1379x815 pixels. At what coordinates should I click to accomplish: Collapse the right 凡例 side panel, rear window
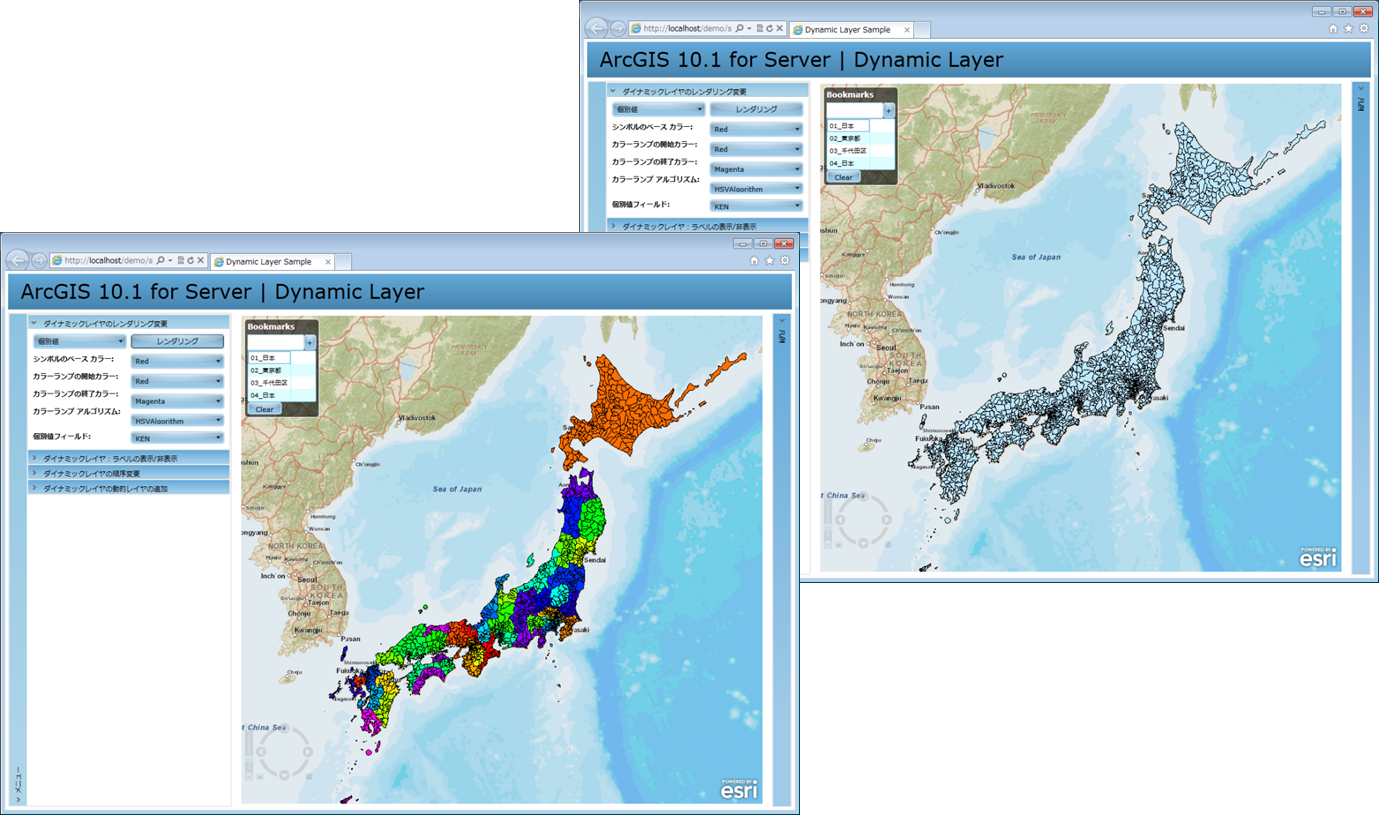(x=1360, y=328)
